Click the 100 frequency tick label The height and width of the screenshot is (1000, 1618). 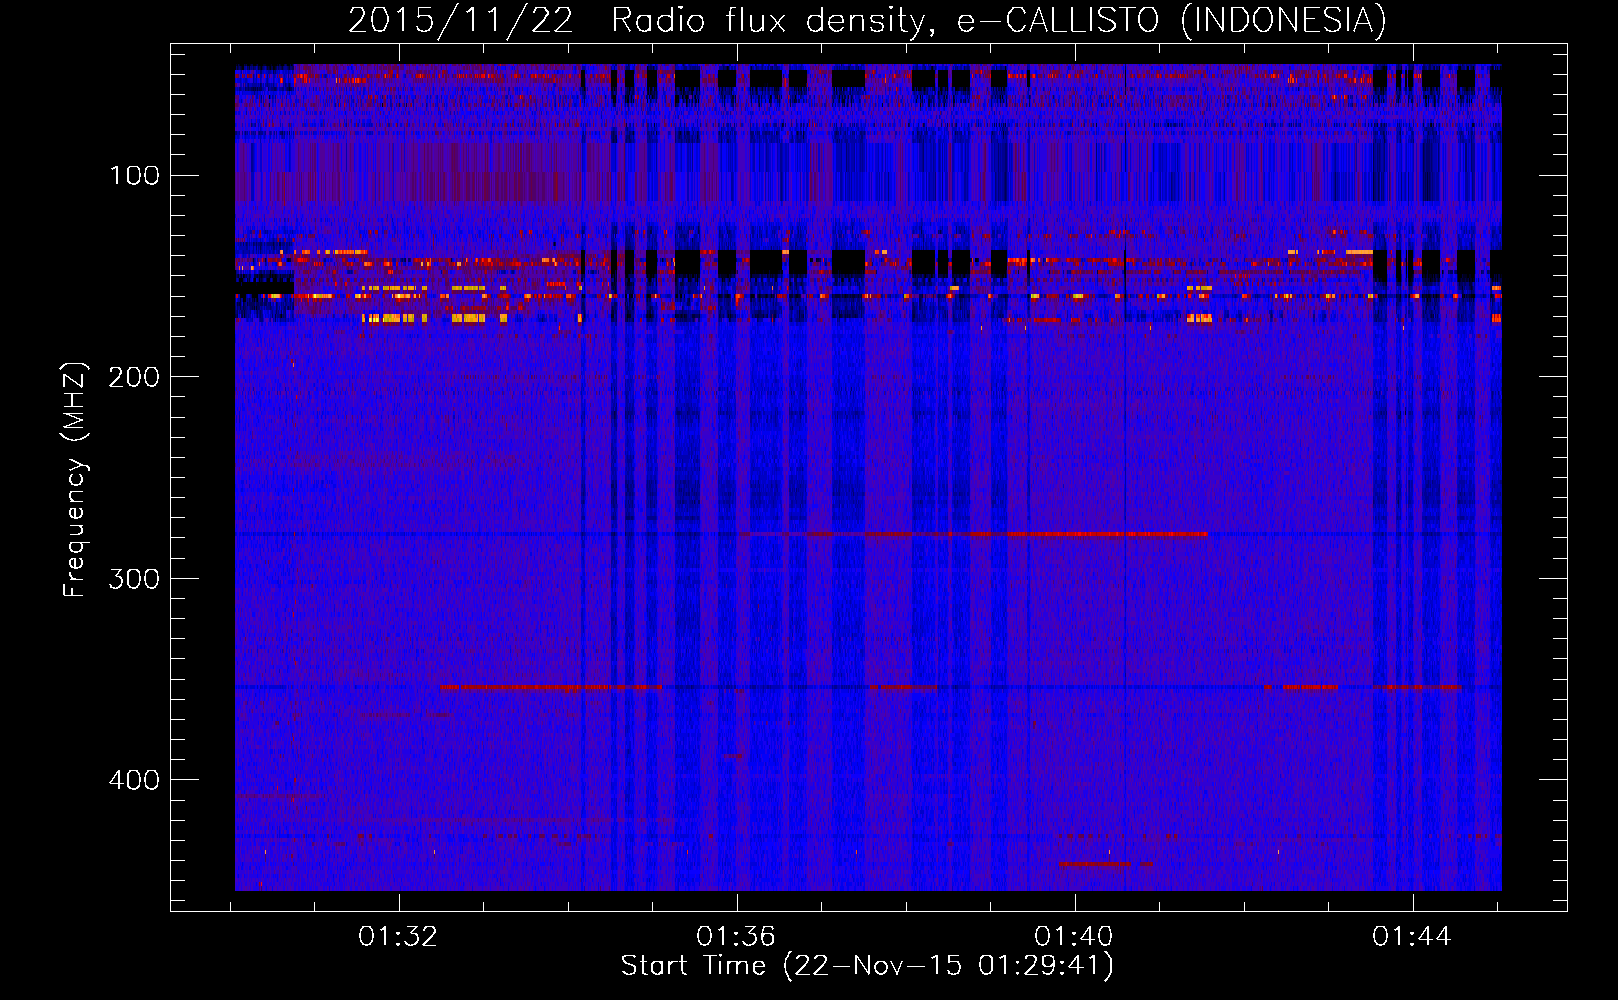click(x=135, y=176)
